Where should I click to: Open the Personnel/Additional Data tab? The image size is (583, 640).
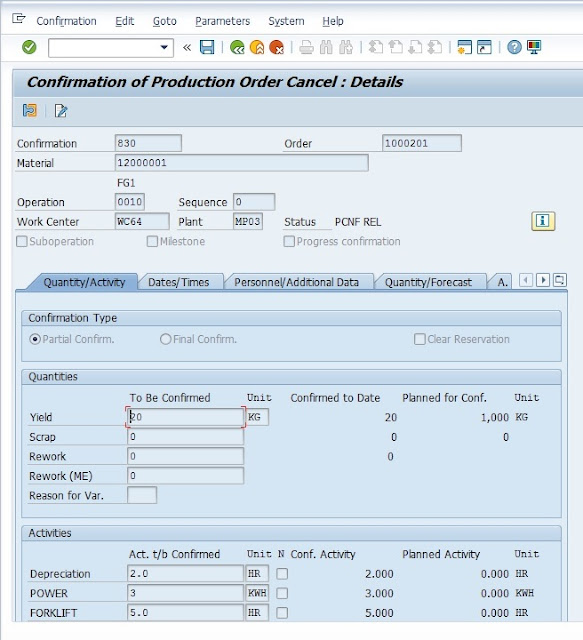click(296, 282)
